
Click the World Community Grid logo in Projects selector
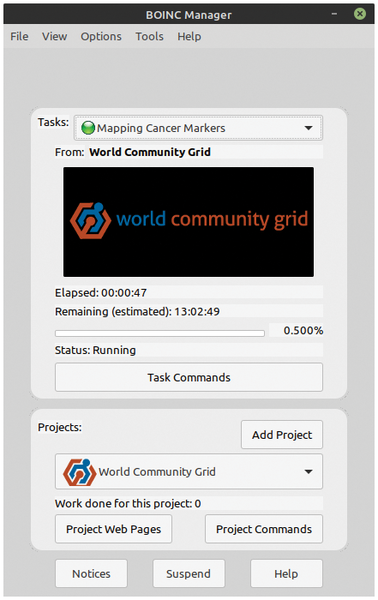[80, 472]
